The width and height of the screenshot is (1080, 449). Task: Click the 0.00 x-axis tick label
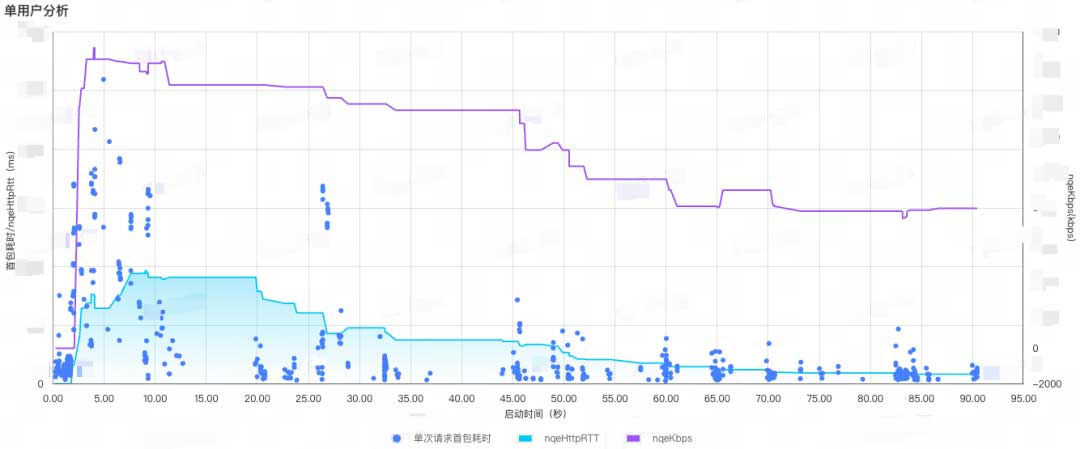coord(52,398)
